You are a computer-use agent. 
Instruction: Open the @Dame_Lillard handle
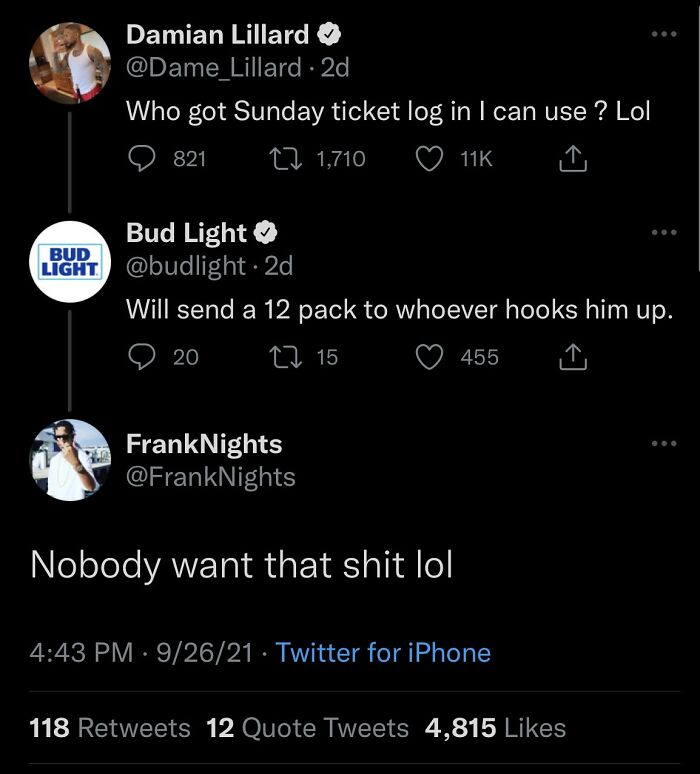pyautogui.click(x=213, y=67)
